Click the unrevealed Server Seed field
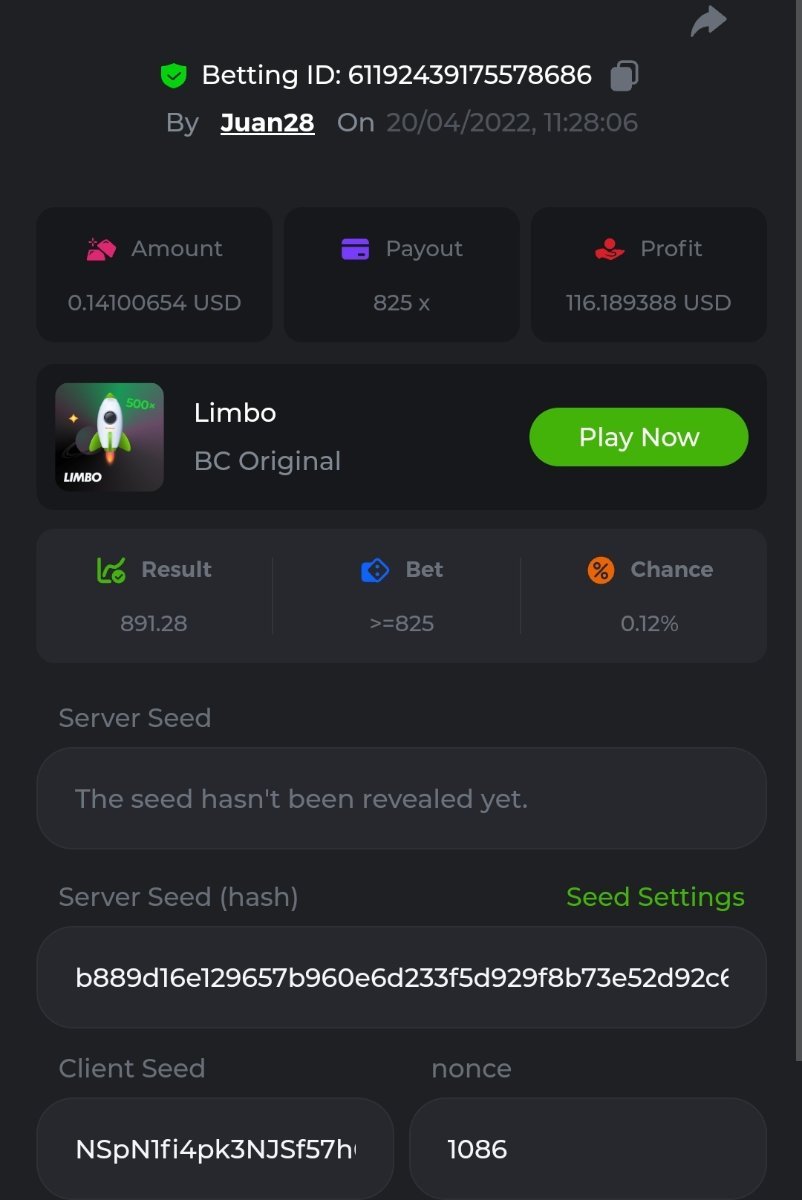Viewport: 802px width, 1200px height. pyautogui.click(x=401, y=799)
